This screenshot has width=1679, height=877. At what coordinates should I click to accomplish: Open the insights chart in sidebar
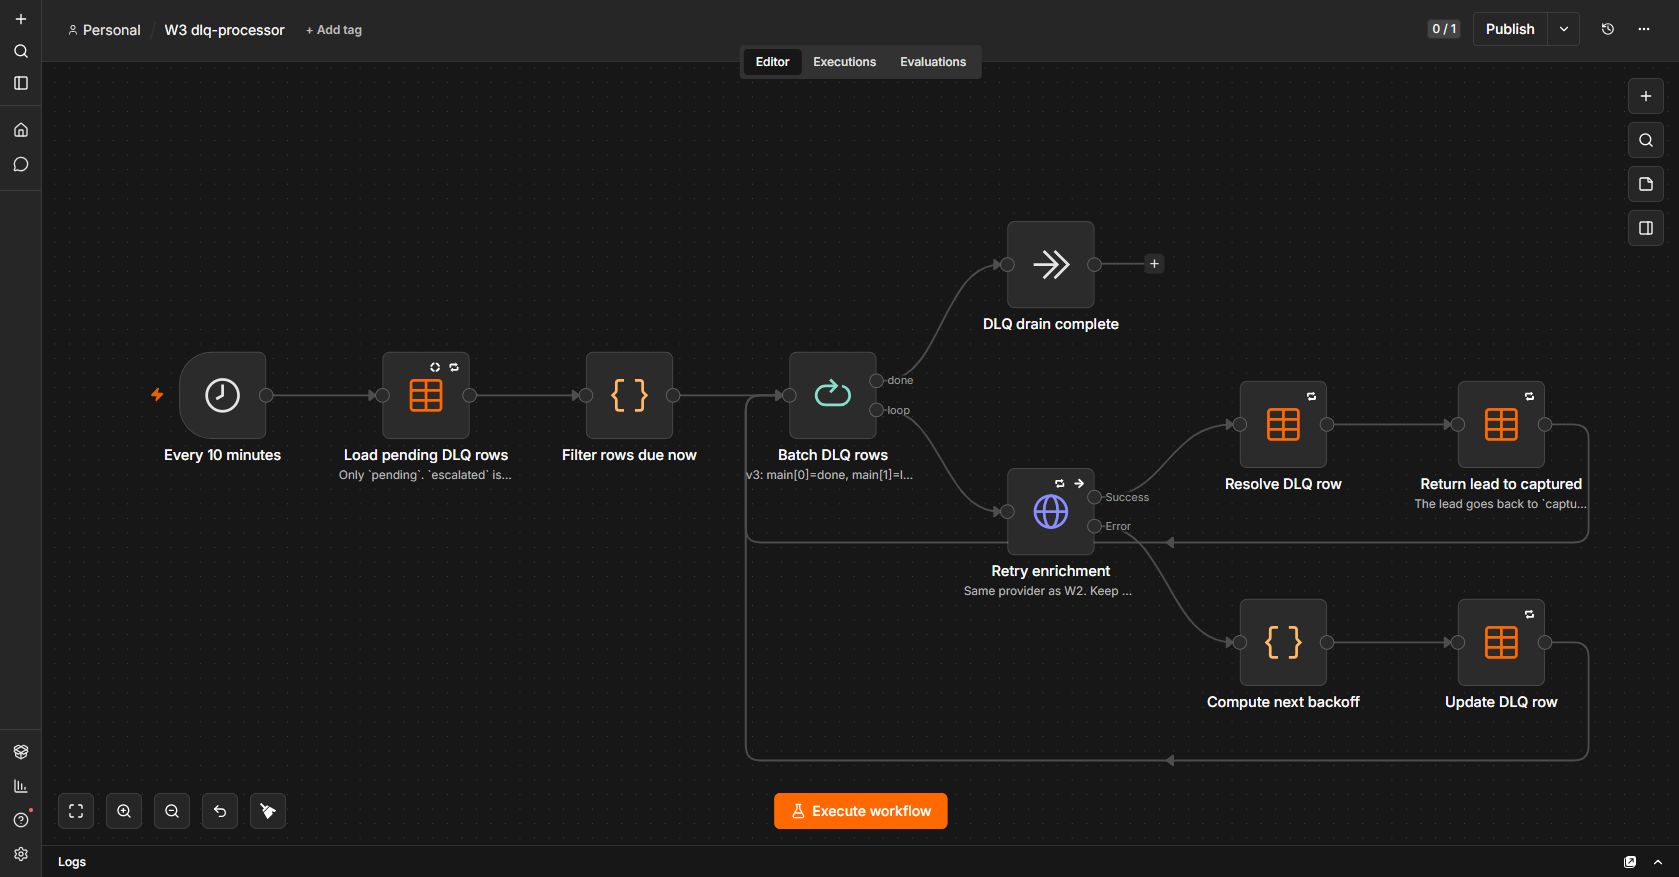pyautogui.click(x=21, y=786)
